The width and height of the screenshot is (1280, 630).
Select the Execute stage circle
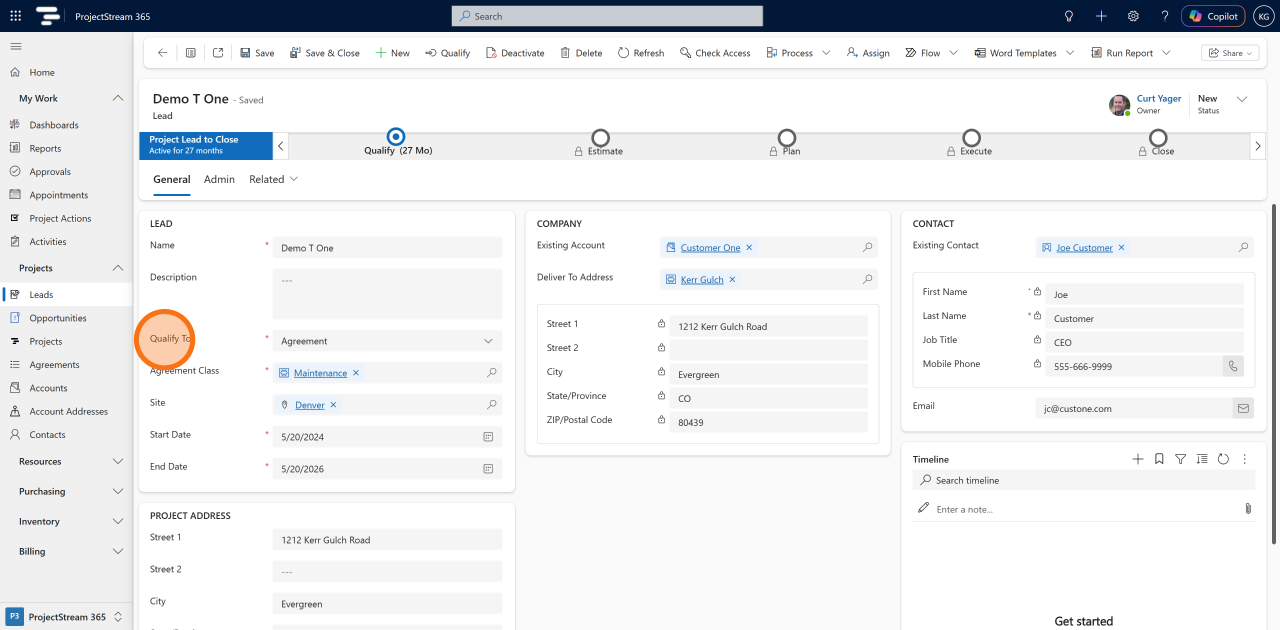[971, 137]
